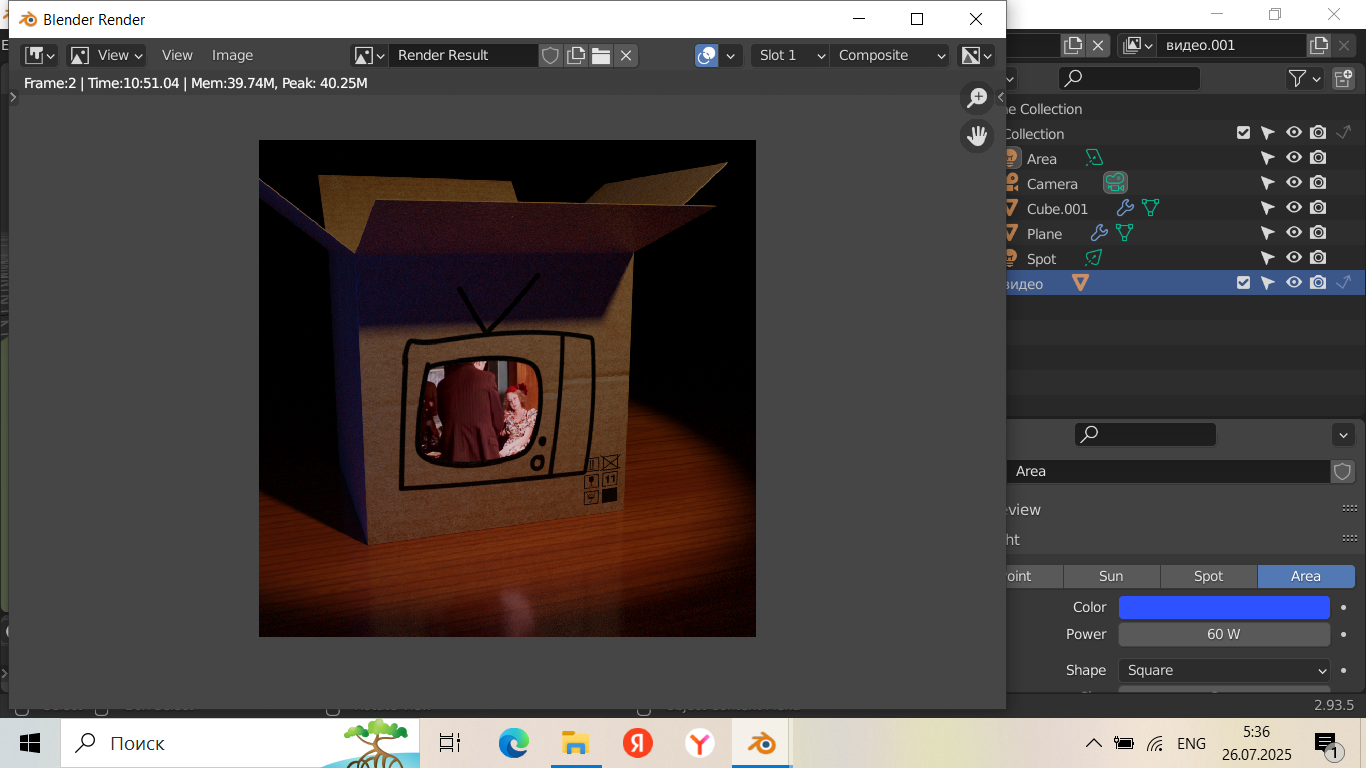Open the Image menu in header
Image resolution: width=1366 pixels, height=768 pixels.
pyautogui.click(x=232, y=56)
